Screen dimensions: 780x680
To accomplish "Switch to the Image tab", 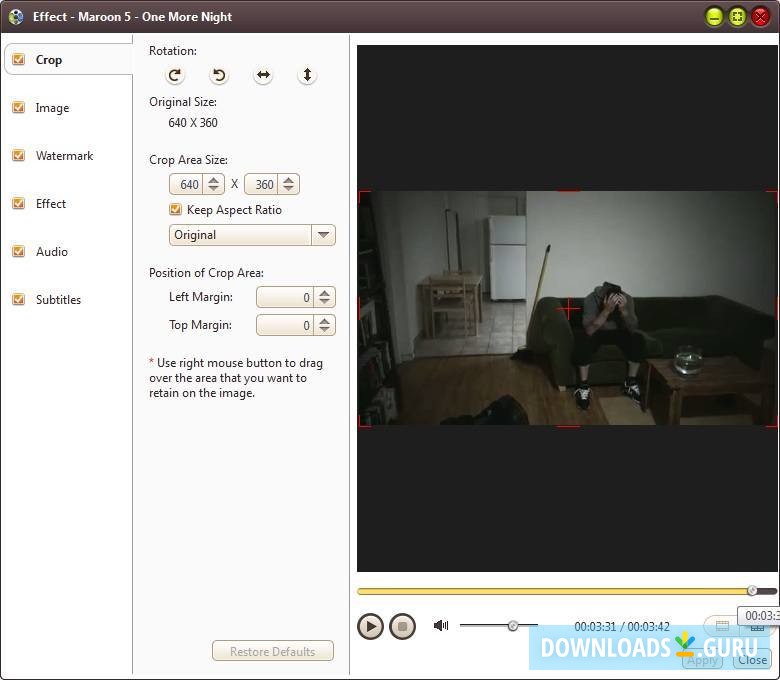I will [52, 108].
